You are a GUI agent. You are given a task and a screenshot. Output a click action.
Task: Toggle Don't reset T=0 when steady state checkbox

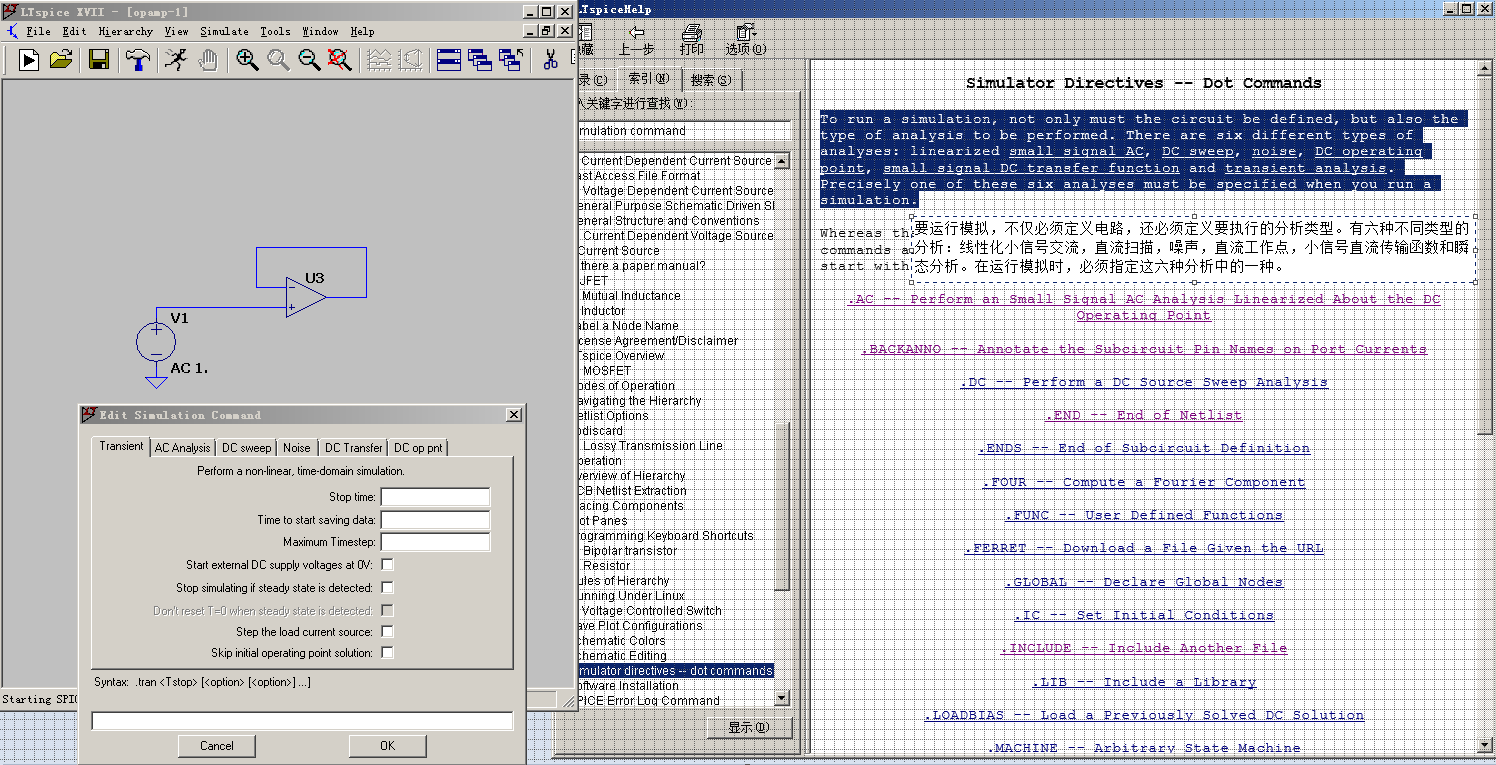coord(387,610)
